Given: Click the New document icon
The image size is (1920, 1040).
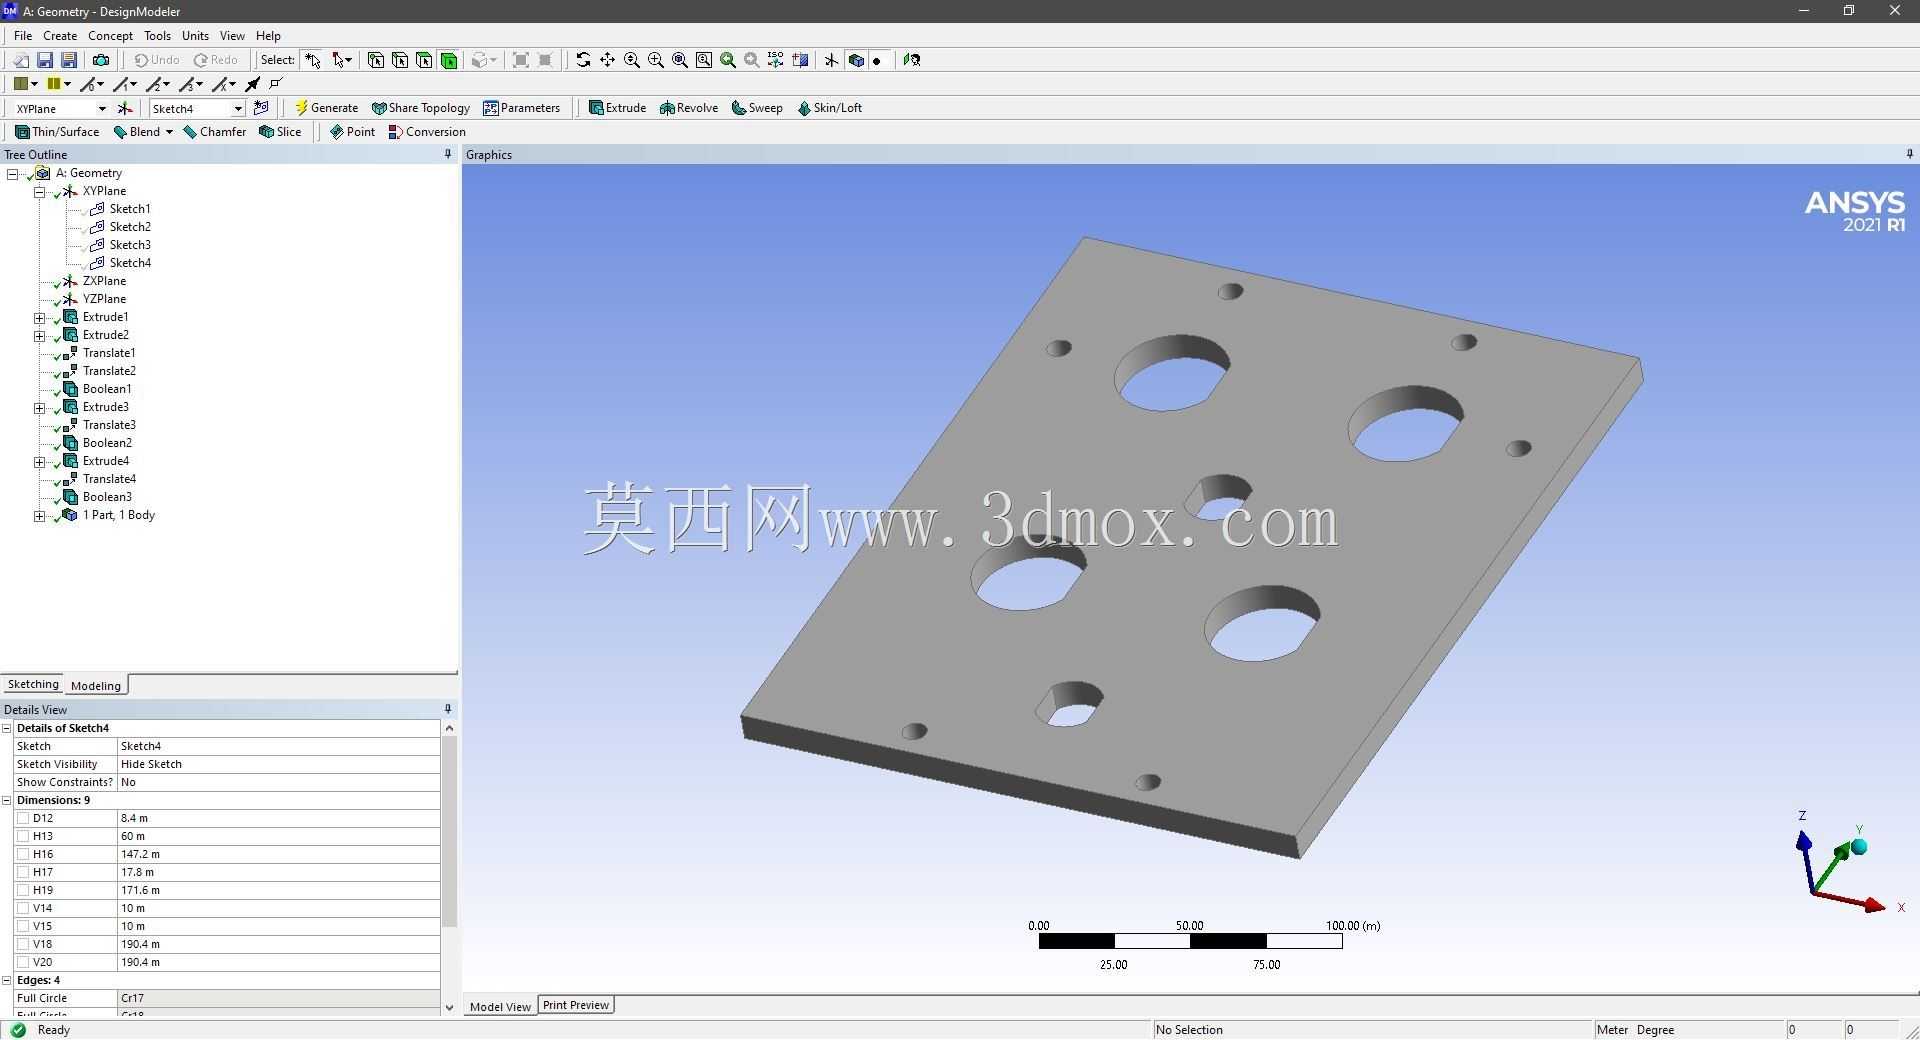Looking at the screenshot, I should pyautogui.click(x=20, y=60).
